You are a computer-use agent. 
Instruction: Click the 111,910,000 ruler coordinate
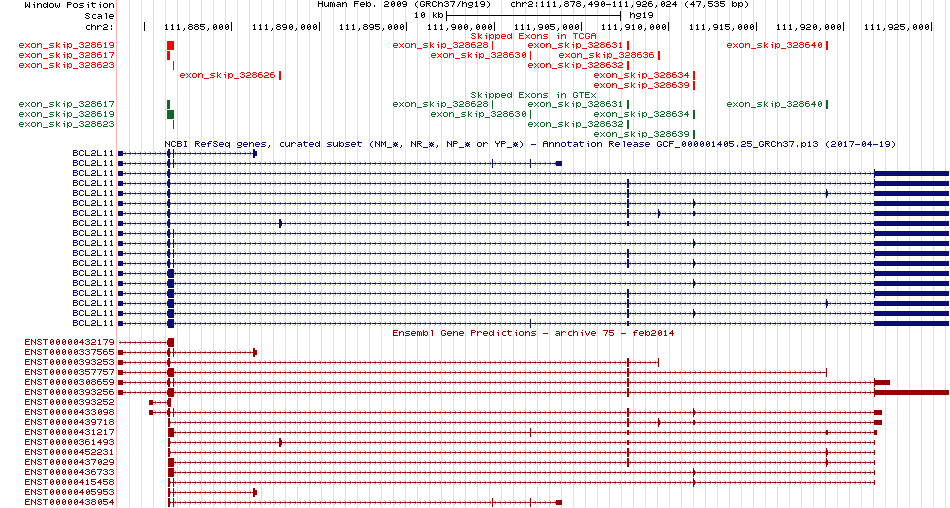coord(634,27)
